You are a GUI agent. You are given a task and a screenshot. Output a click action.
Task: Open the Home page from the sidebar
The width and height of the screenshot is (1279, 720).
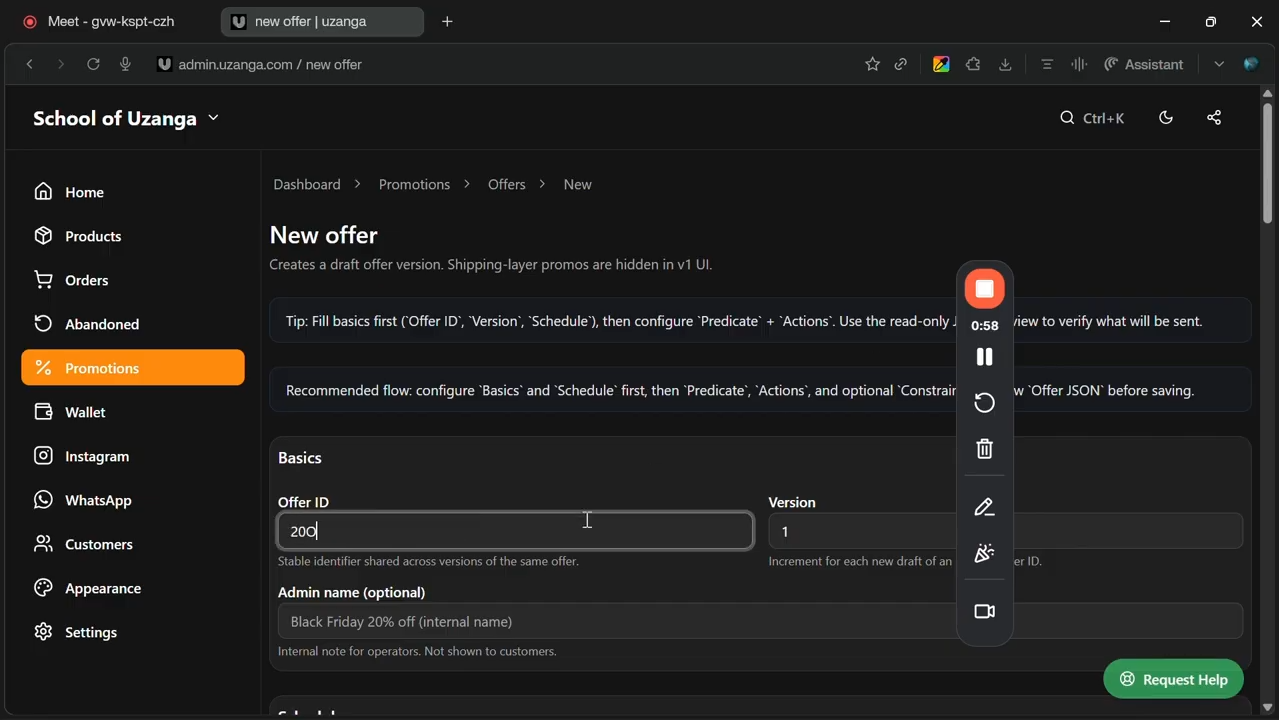point(133,192)
